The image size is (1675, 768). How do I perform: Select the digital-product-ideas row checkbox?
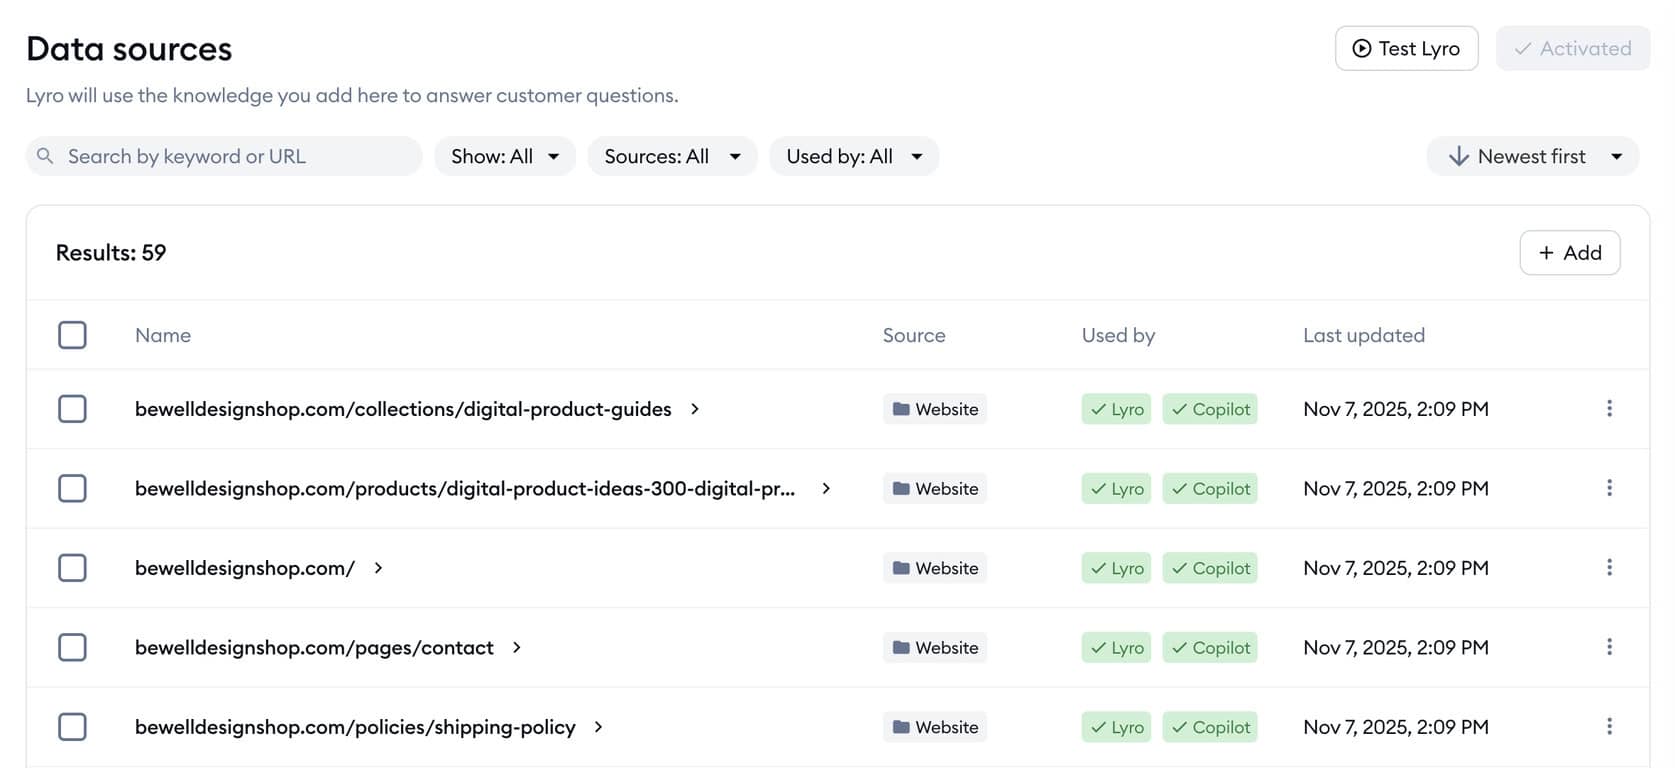click(72, 488)
